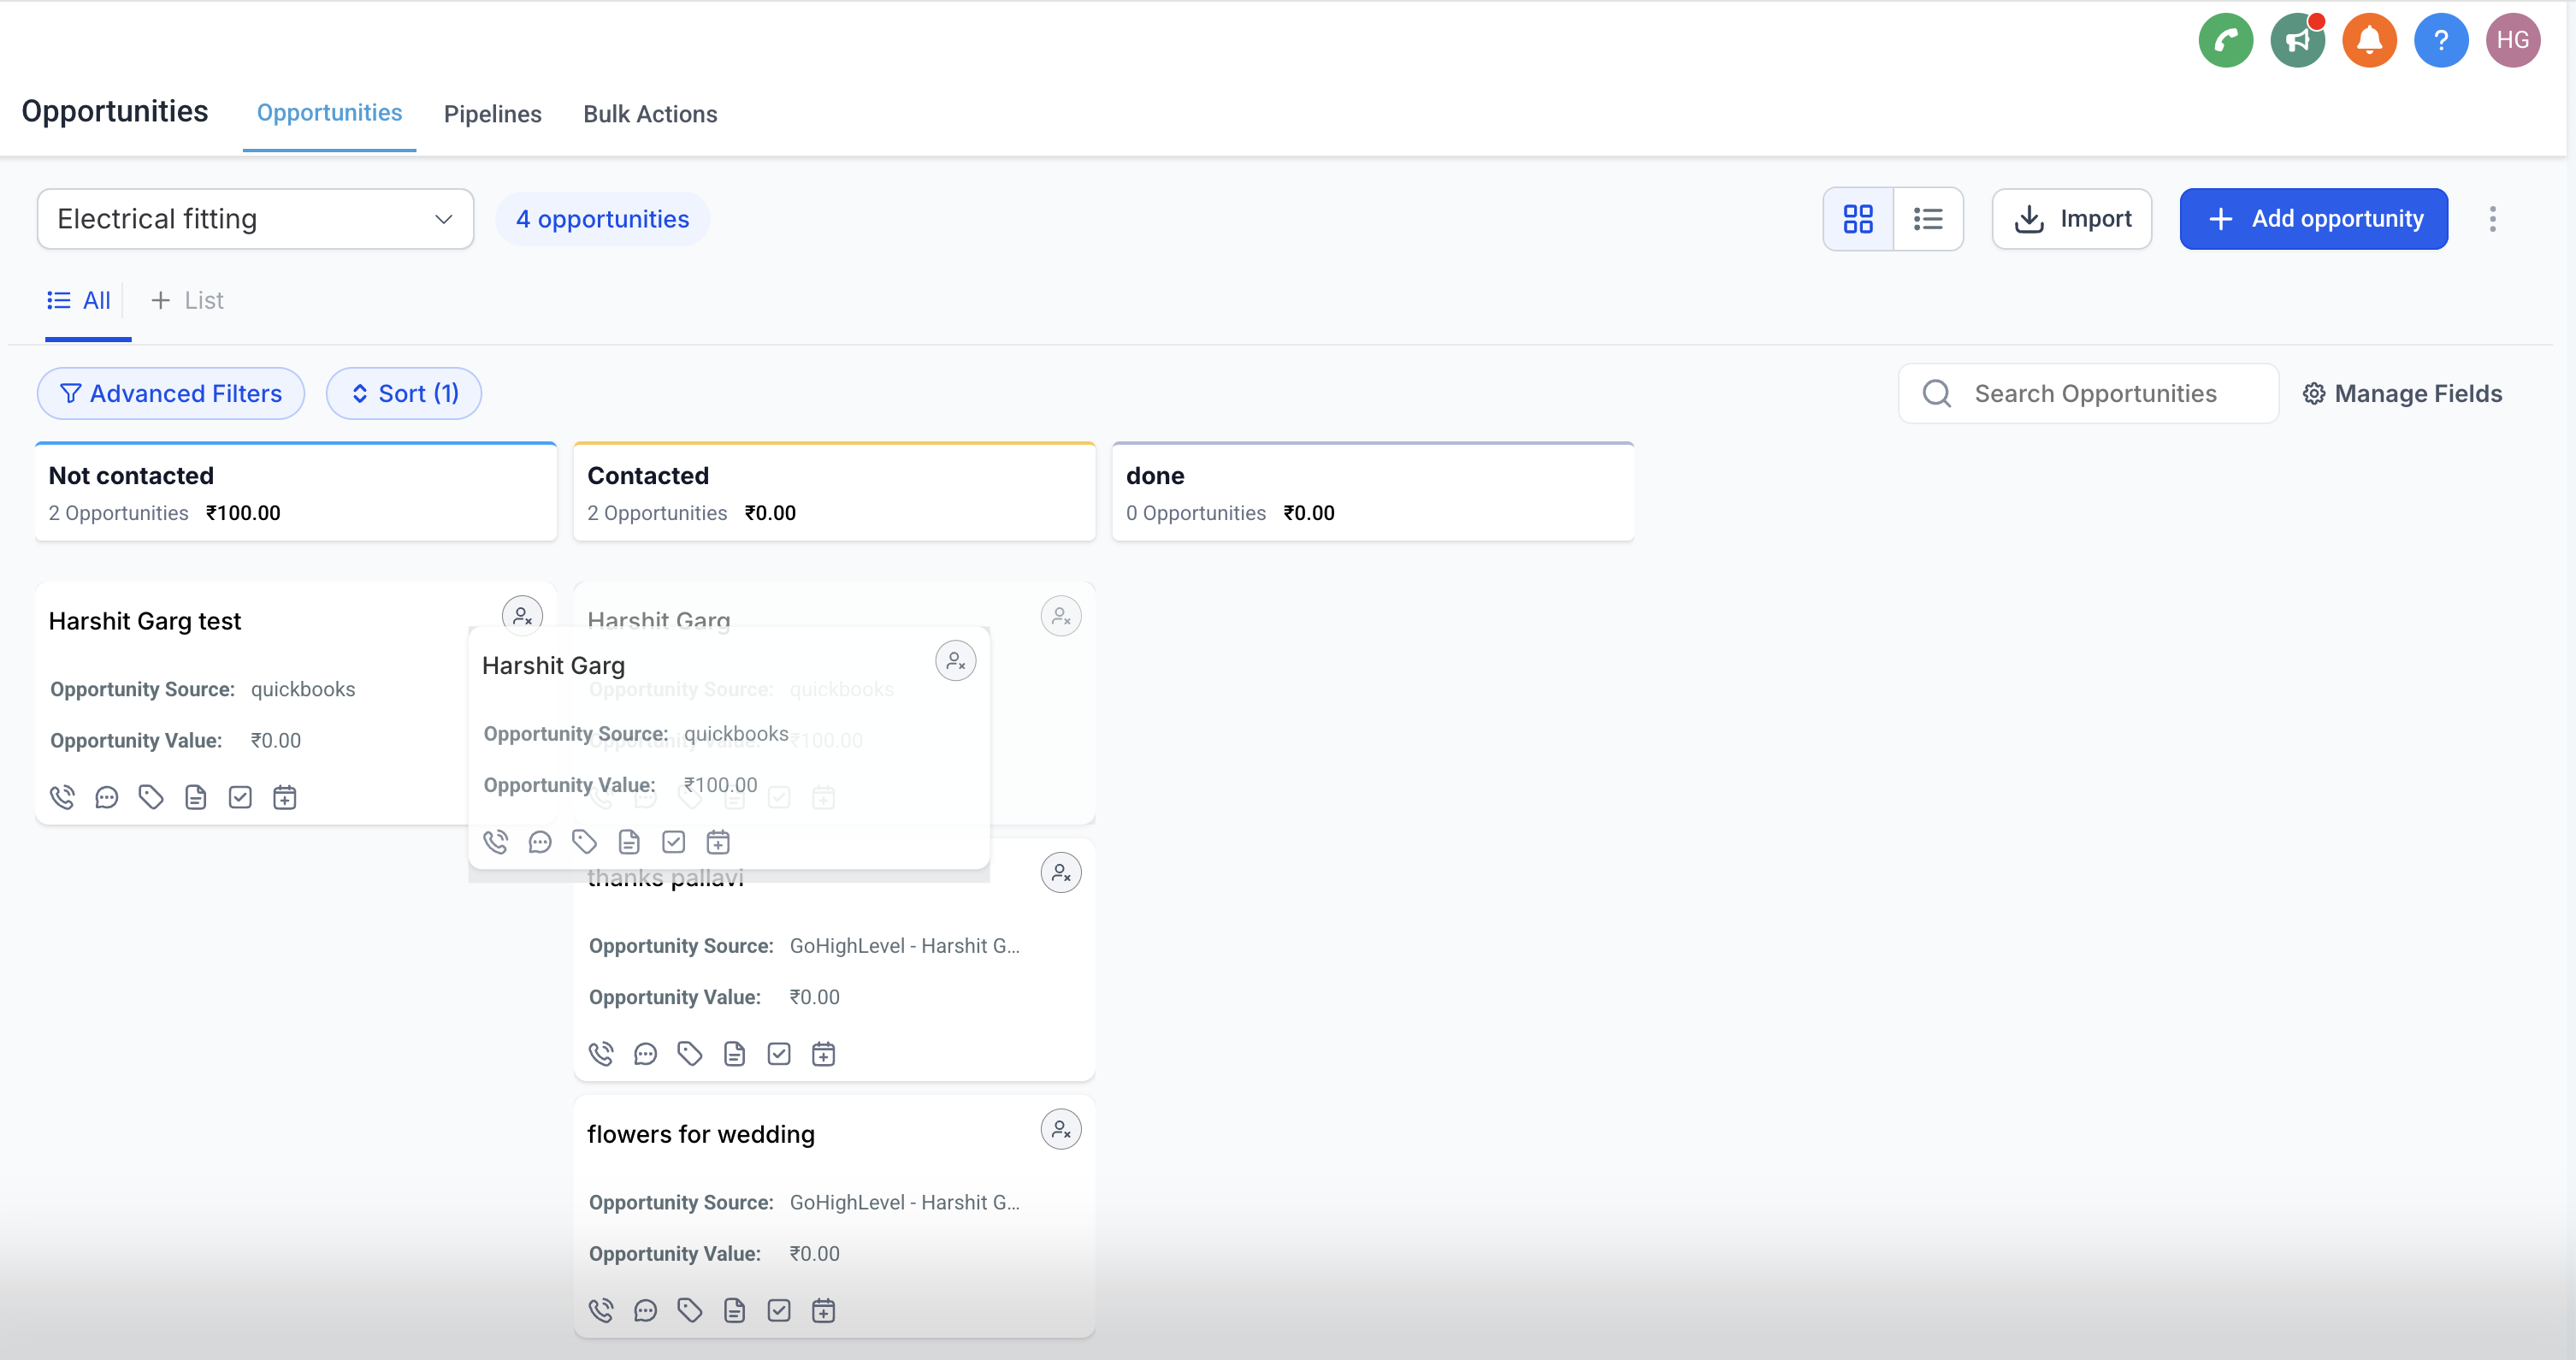This screenshot has width=2576, height=1360.
Task: Switch to the Pipelines tab
Action: 492,114
